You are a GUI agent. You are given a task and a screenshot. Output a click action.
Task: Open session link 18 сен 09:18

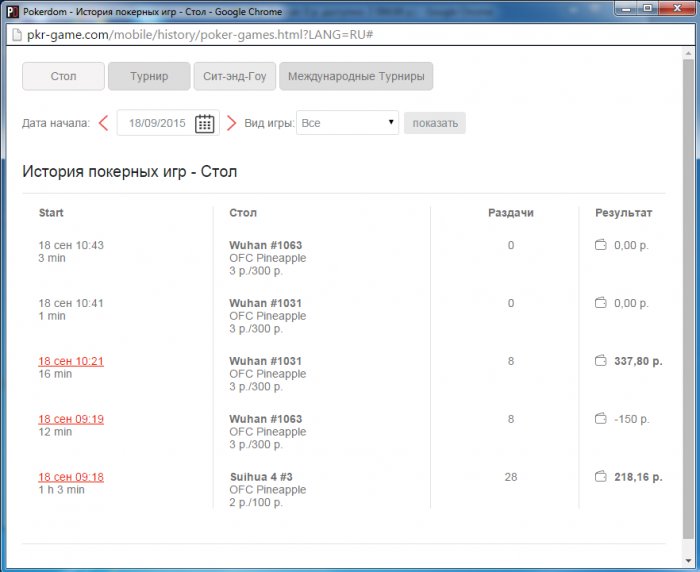(71, 477)
